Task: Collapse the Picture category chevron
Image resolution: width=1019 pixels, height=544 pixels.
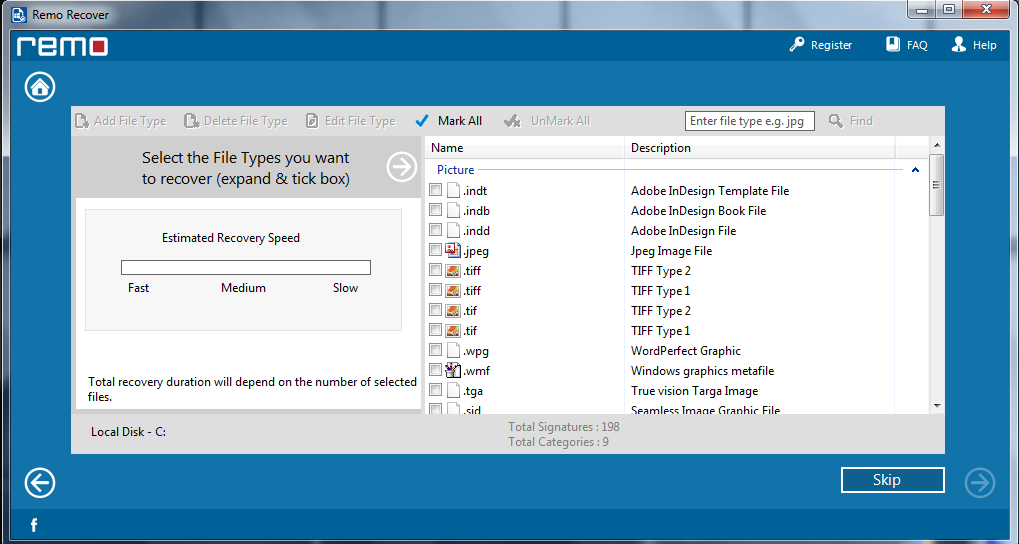Action: click(x=915, y=170)
